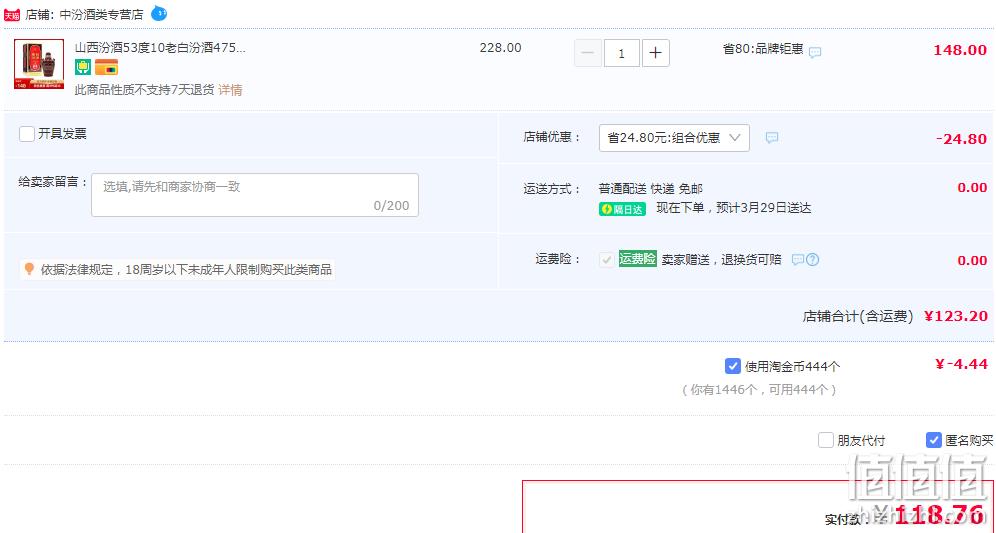This screenshot has width=996, height=533.
Task: Toggle the 运费险 shipping insurance checkbox
Action: pos(607,260)
